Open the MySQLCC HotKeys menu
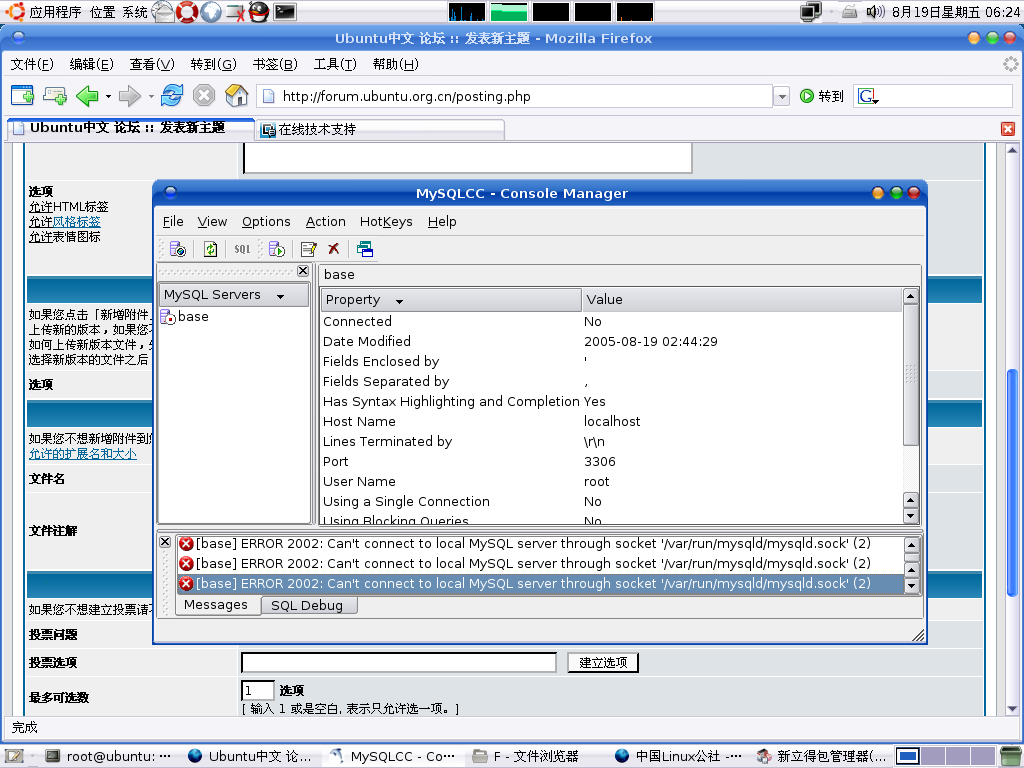The width and height of the screenshot is (1024, 768). [x=386, y=221]
